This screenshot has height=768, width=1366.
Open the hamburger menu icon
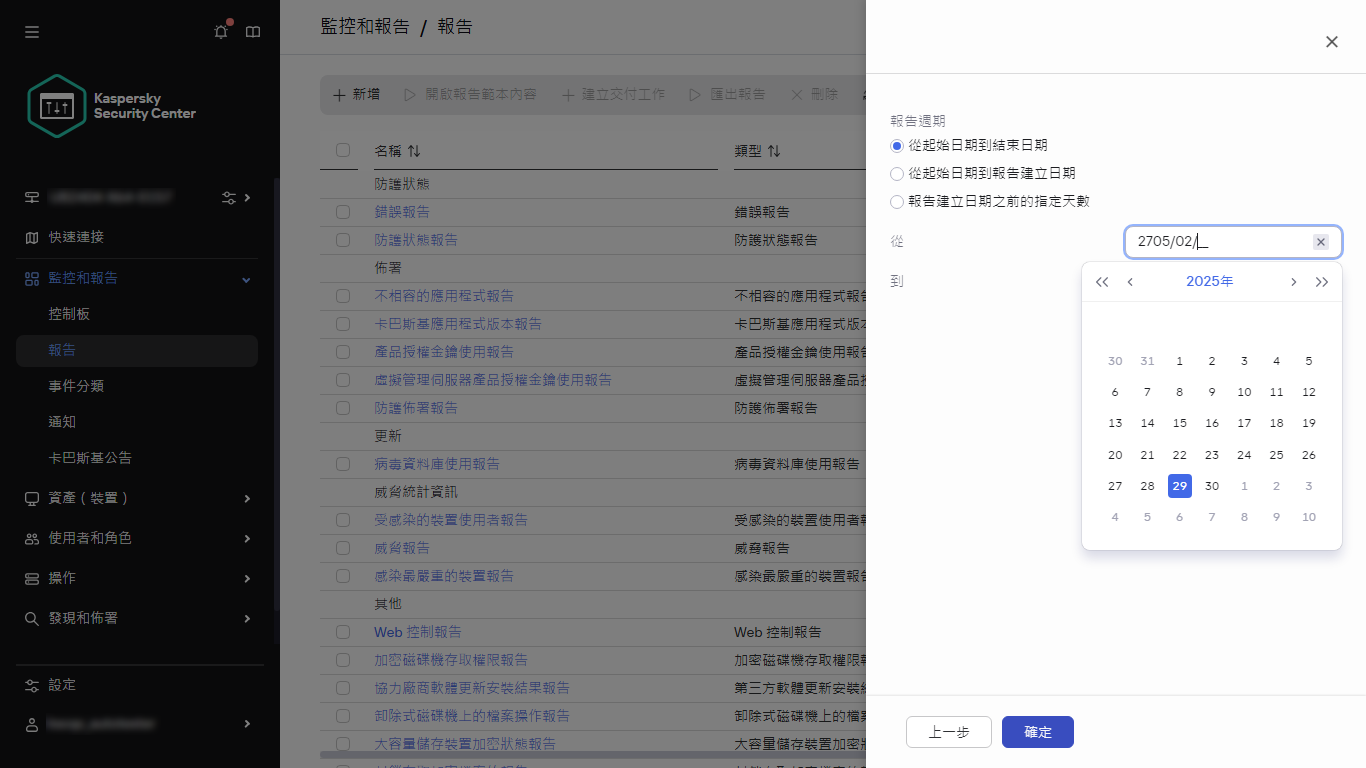pyautogui.click(x=31, y=31)
